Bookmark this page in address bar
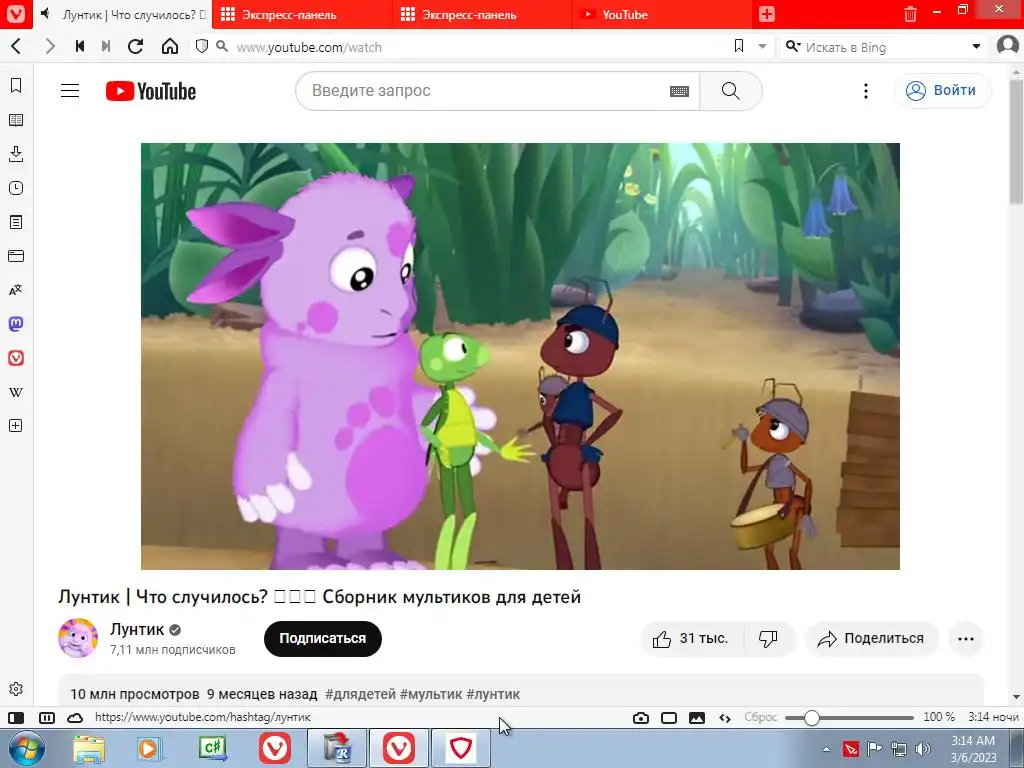 click(x=739, y=46)
